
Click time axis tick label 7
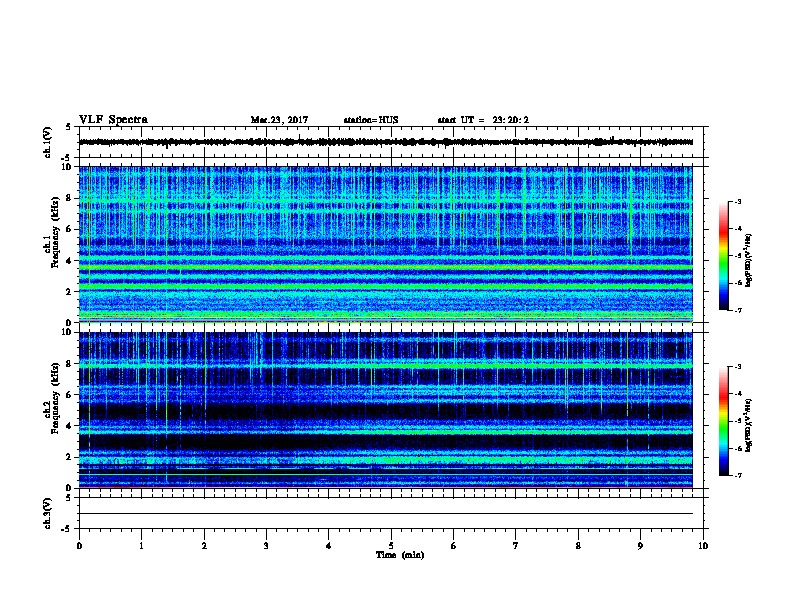(x=516, y=546)
